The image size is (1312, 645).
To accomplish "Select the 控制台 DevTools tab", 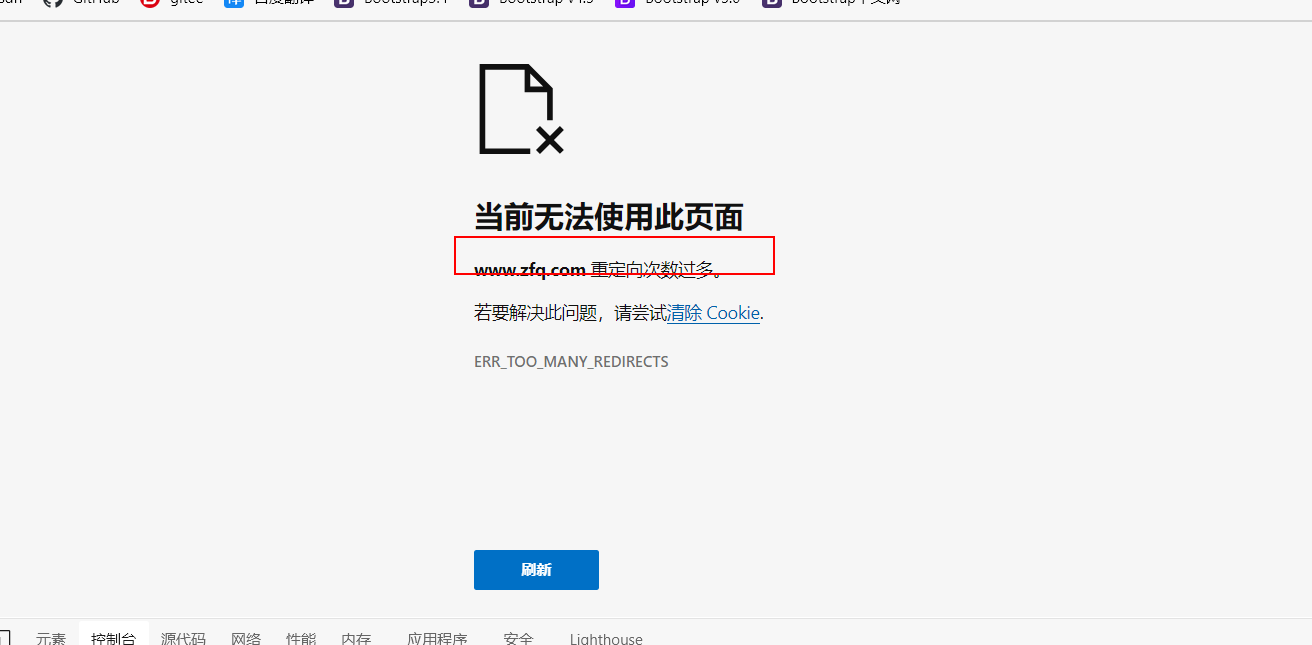I will pos(113,638).
